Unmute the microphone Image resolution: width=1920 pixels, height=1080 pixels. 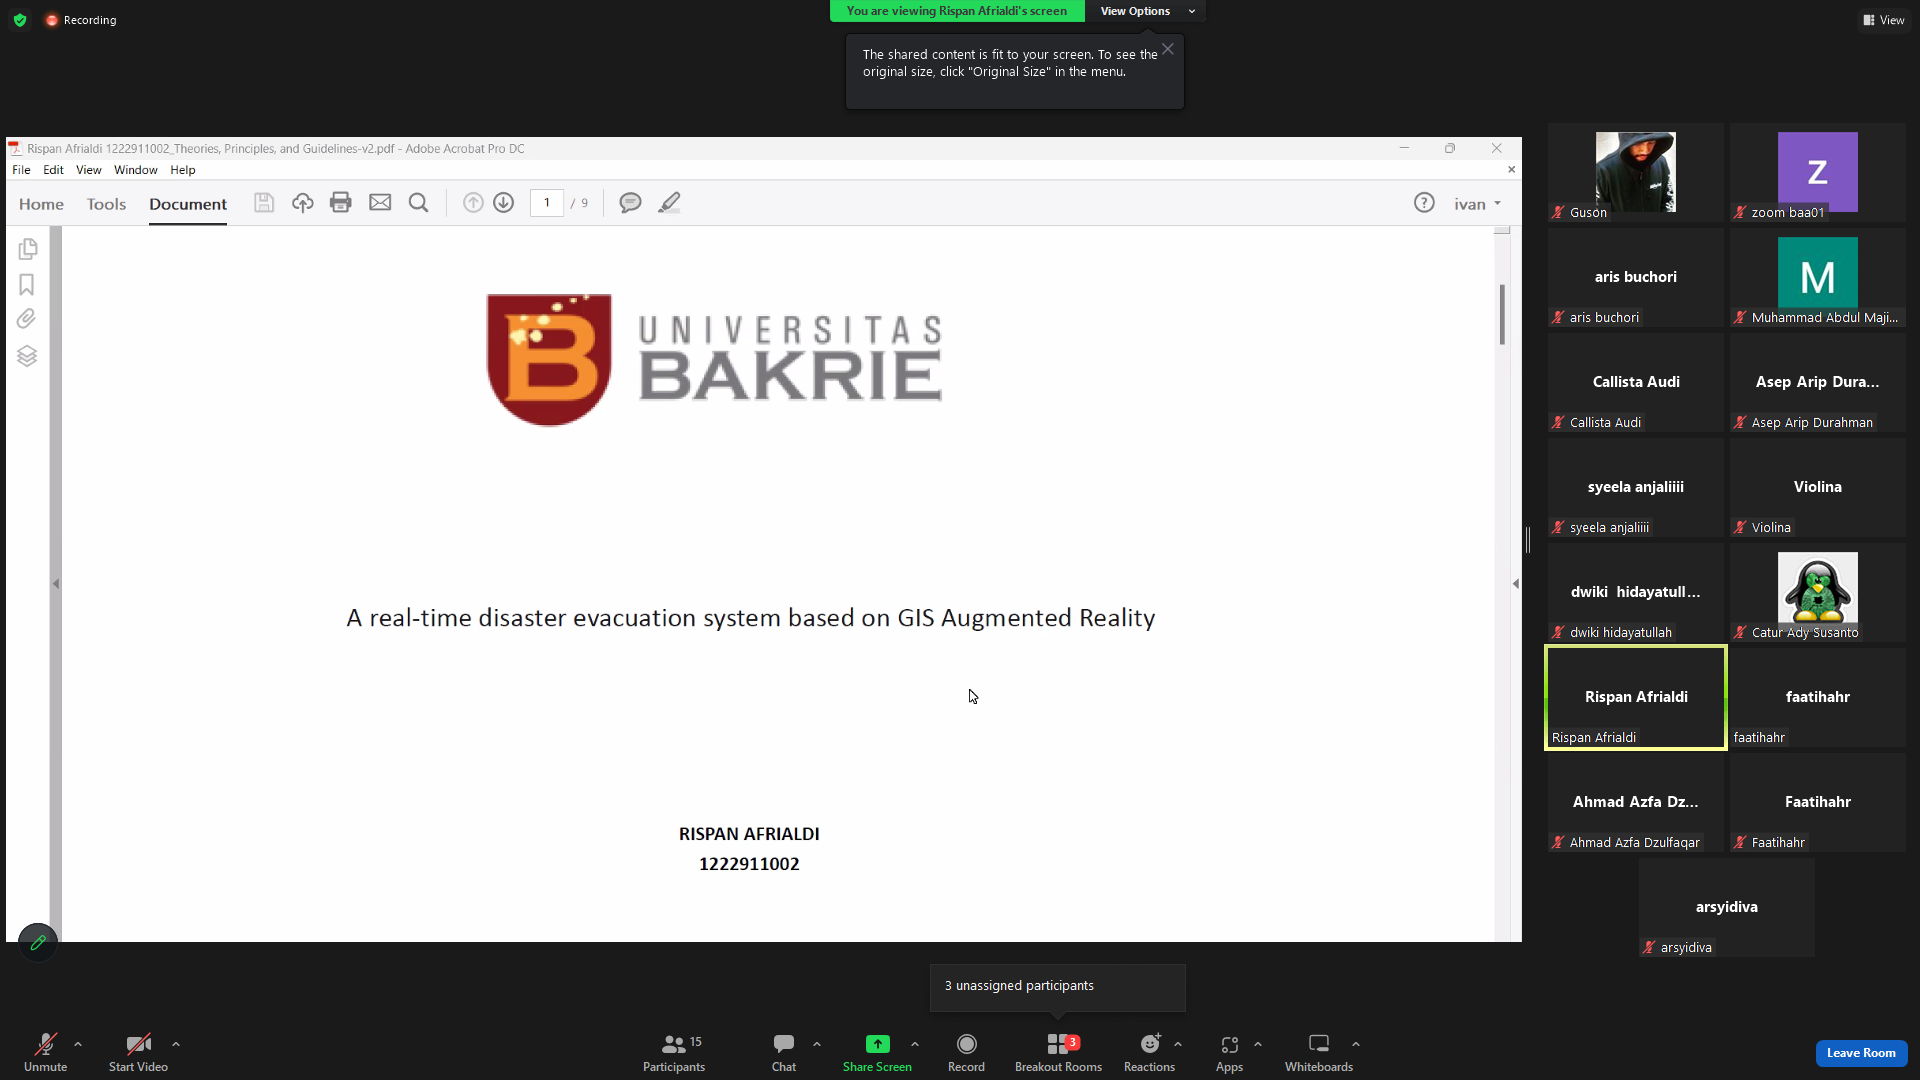pyautogui.click(x=45, y=1053)
